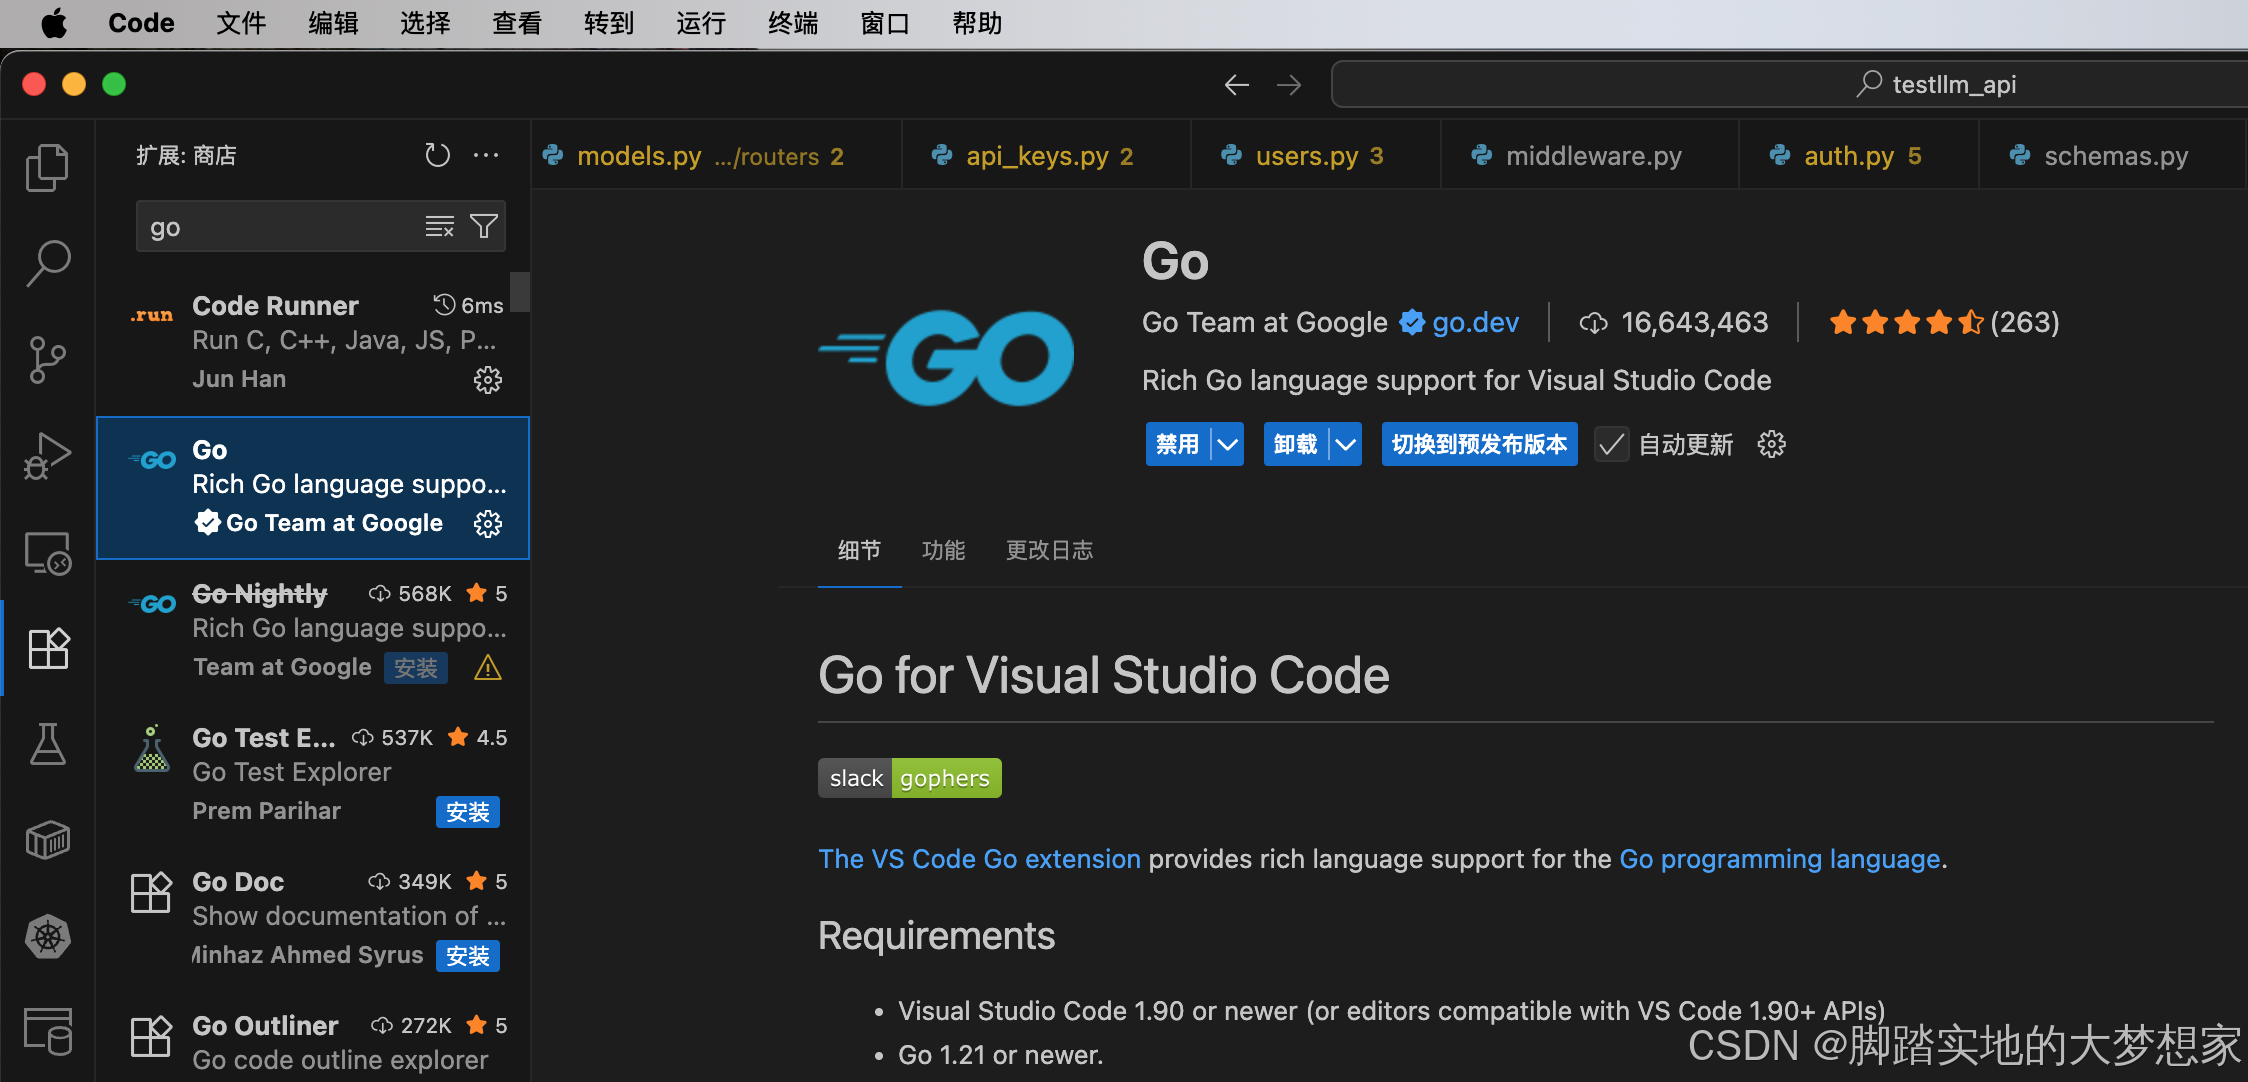Click the Go Team at Google publisher name

point(1264,322)
